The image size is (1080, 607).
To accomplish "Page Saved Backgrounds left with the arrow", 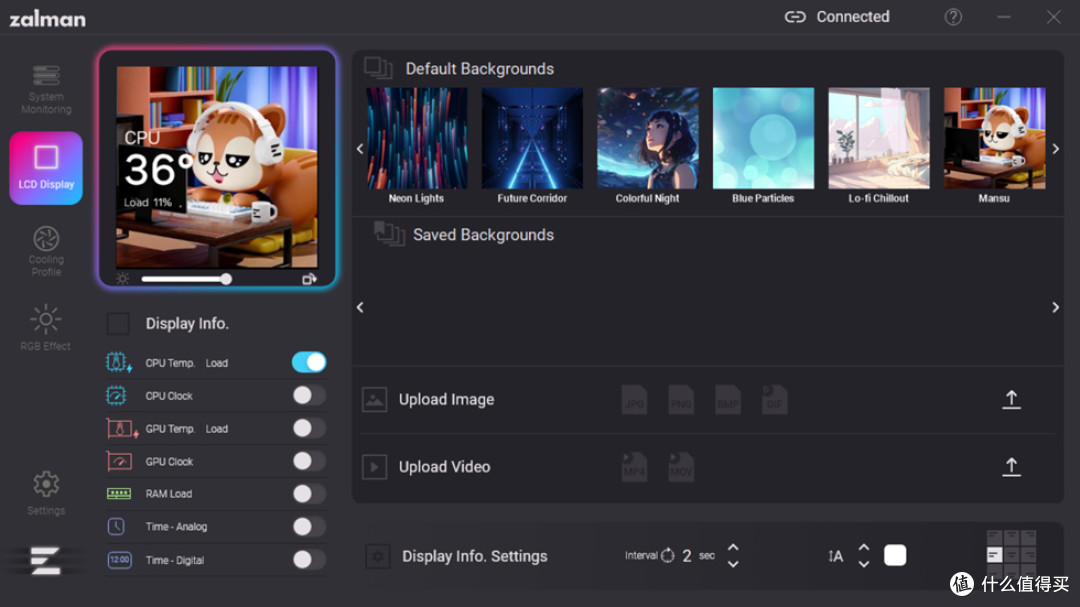I will pos(360,307).
